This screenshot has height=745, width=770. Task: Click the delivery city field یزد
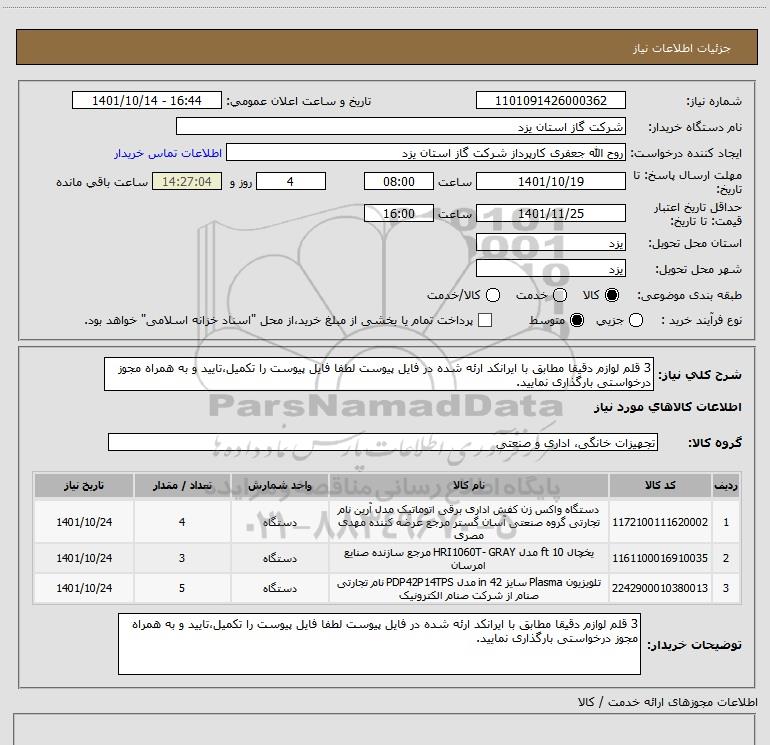point(550,269)
